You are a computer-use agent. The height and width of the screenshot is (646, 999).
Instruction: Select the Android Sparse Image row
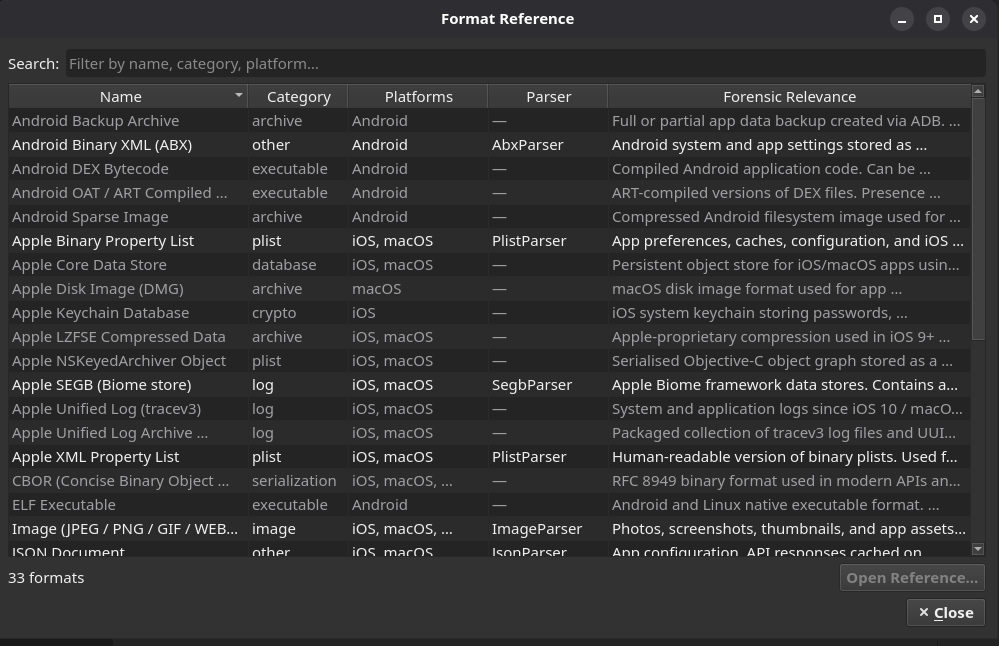(489, 217)
